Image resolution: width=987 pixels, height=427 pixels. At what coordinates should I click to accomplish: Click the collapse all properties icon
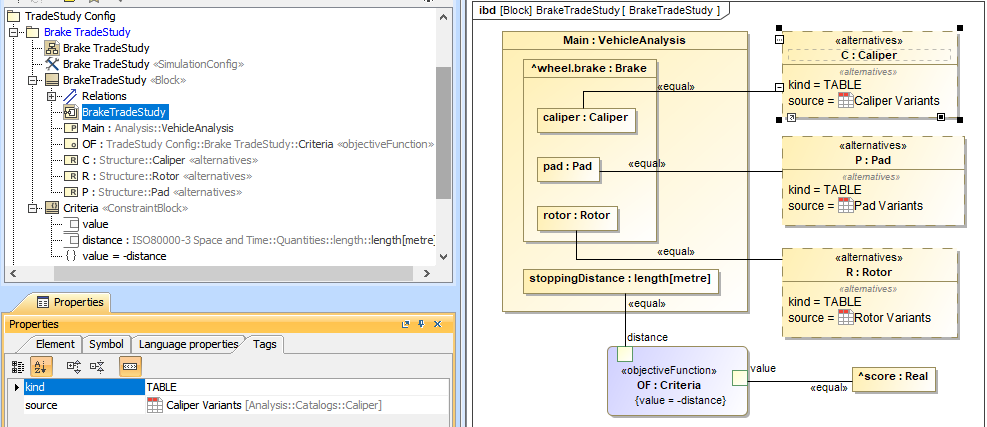[97, 367]
